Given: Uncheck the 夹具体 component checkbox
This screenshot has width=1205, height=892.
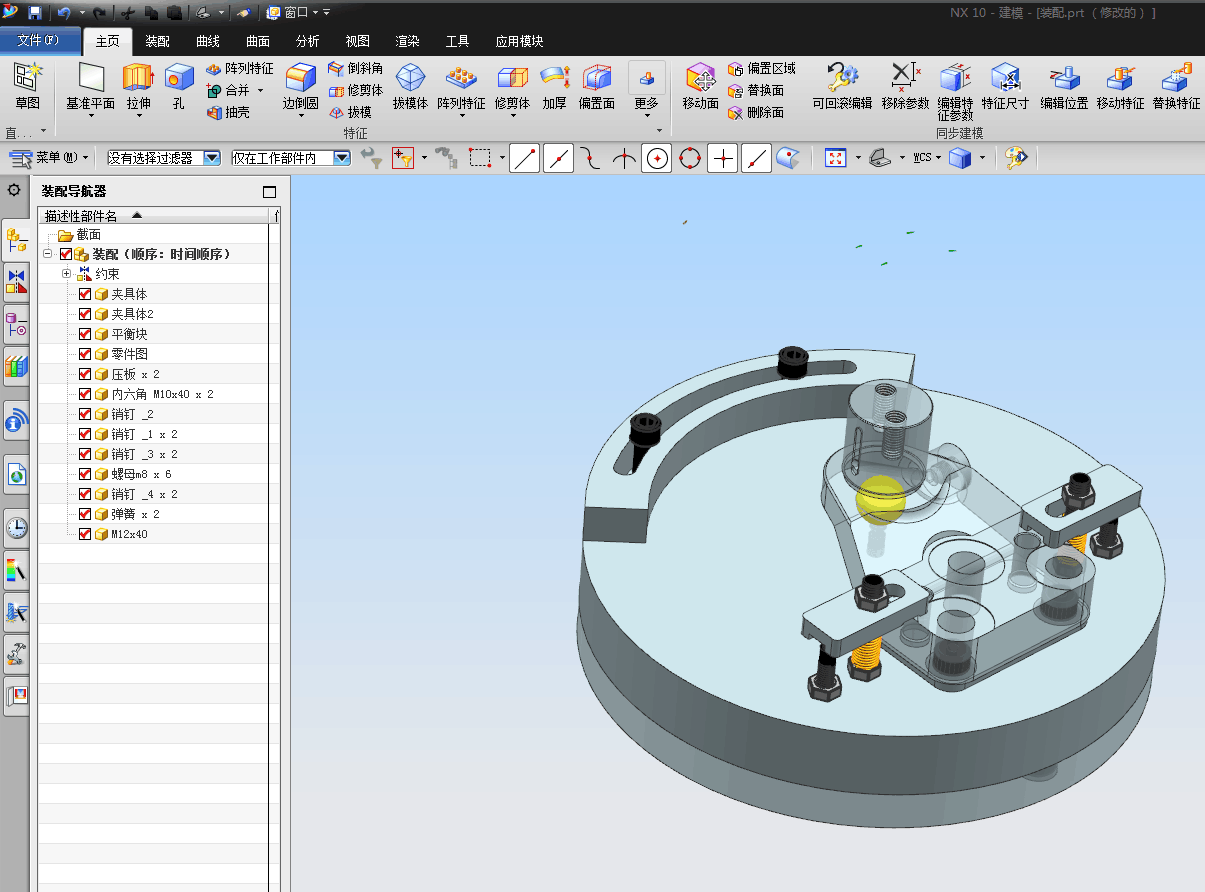Looking at the screenshot, I should point(85,294).
